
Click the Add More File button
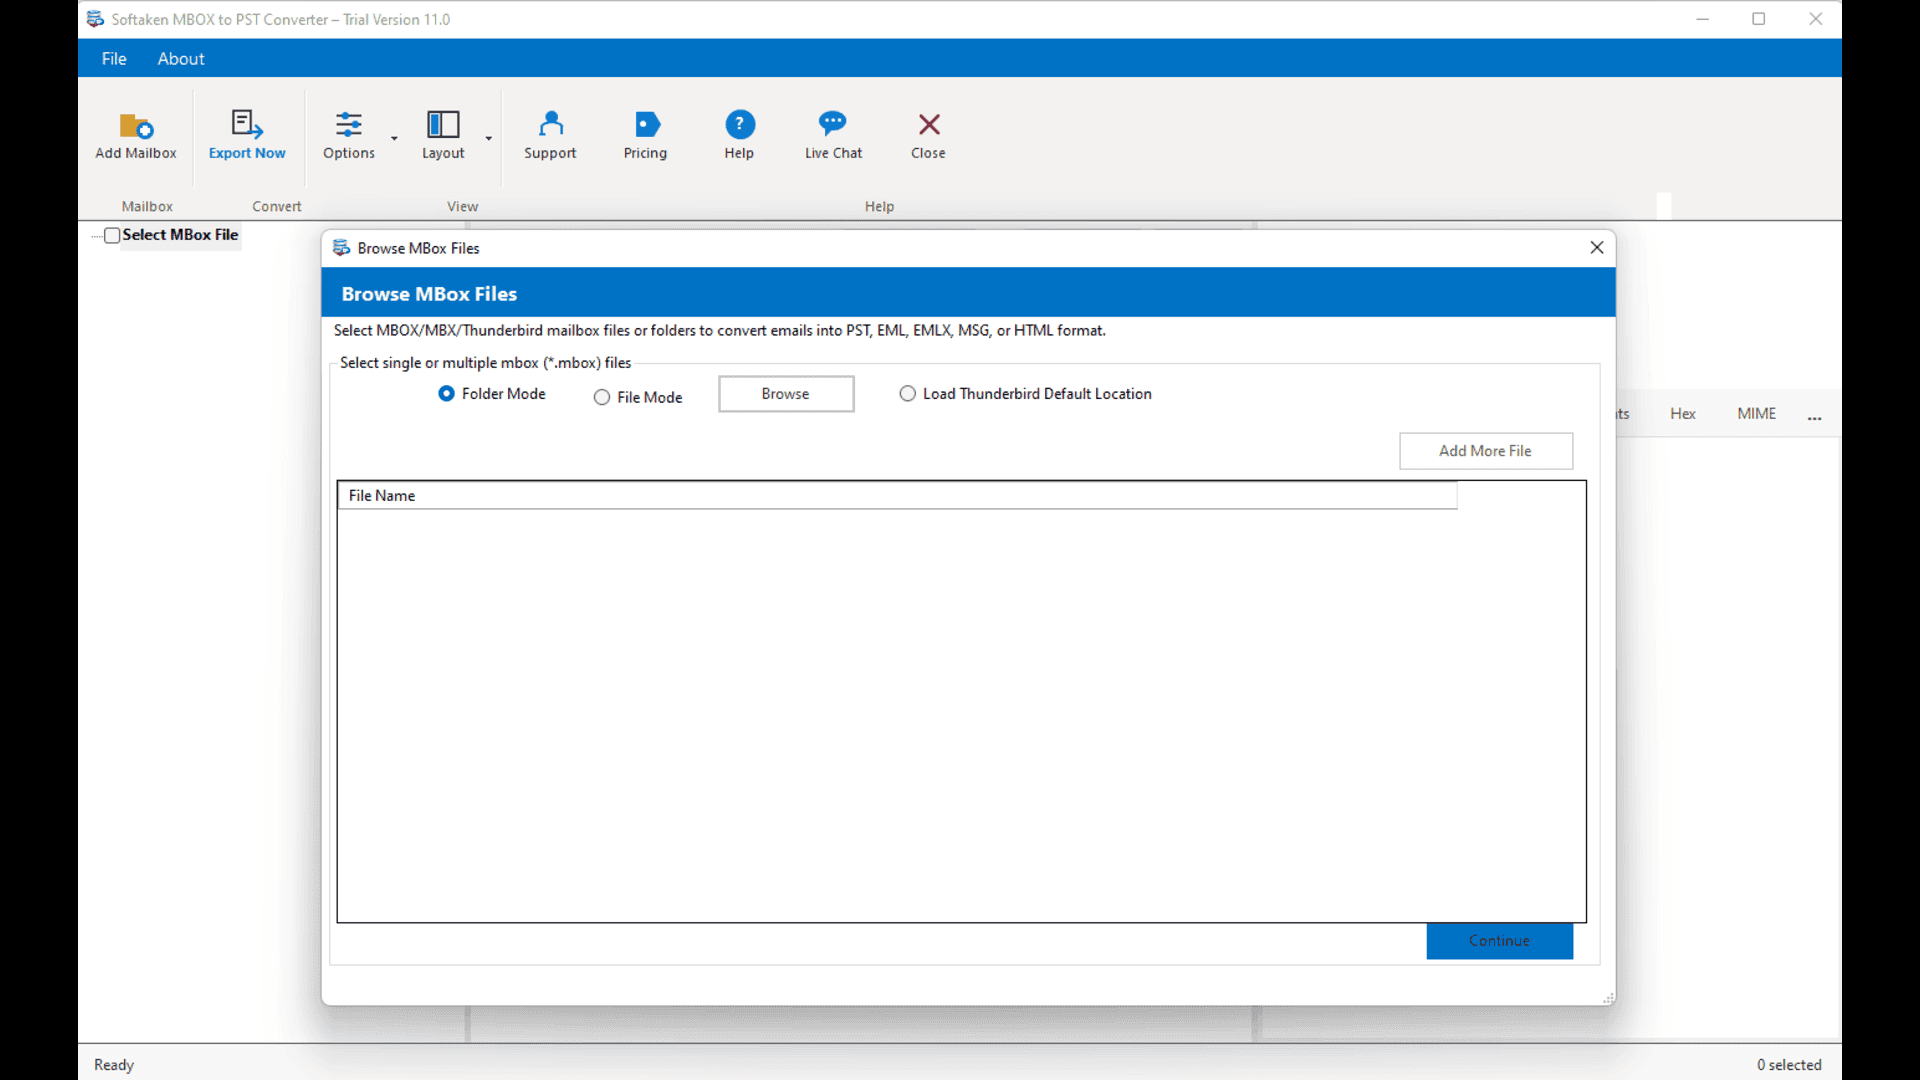click(x=1486, y=451)
